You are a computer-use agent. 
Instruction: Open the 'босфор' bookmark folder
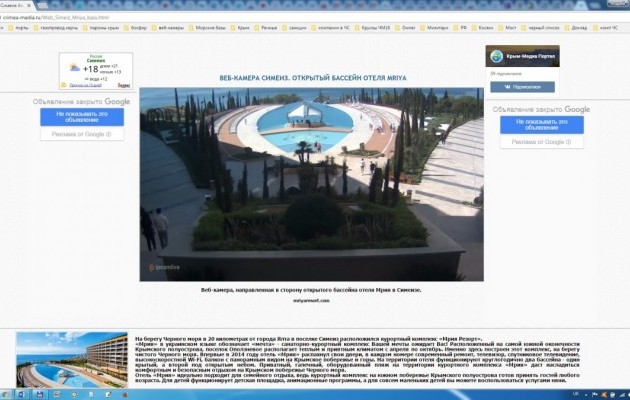(135, 28)
